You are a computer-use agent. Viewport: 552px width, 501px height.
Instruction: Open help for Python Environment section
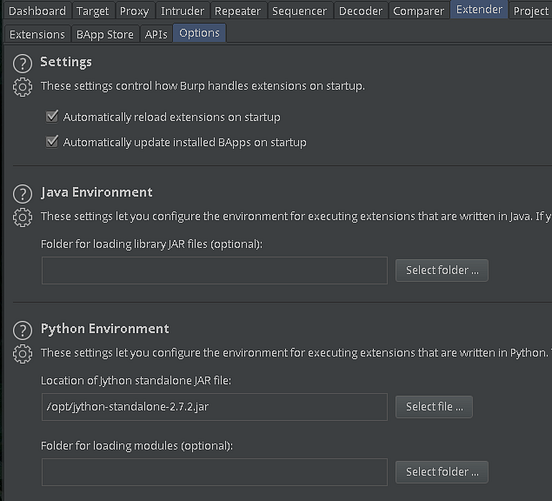tap(22, 330)
